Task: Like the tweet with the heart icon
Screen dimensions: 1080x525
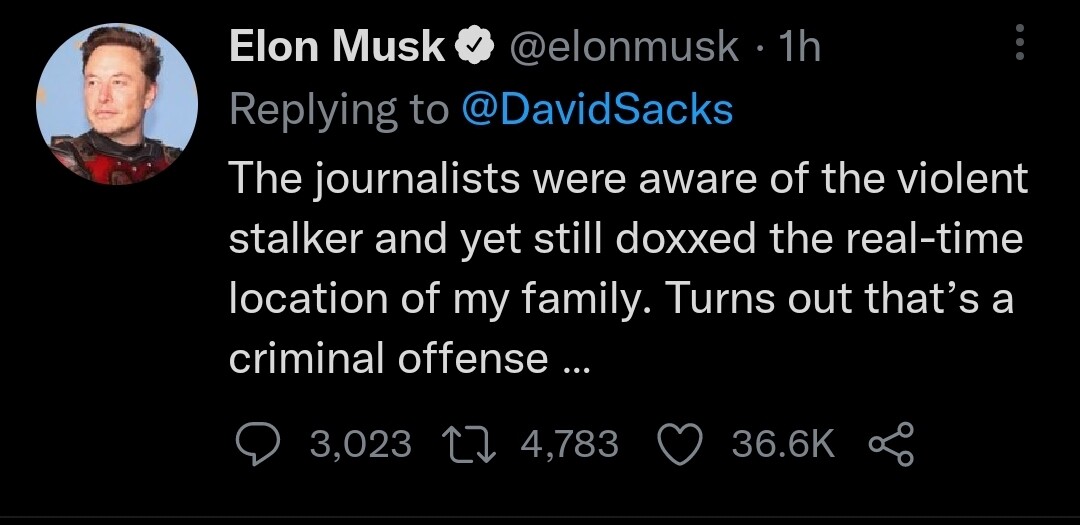Action: [x=683, y=443]
